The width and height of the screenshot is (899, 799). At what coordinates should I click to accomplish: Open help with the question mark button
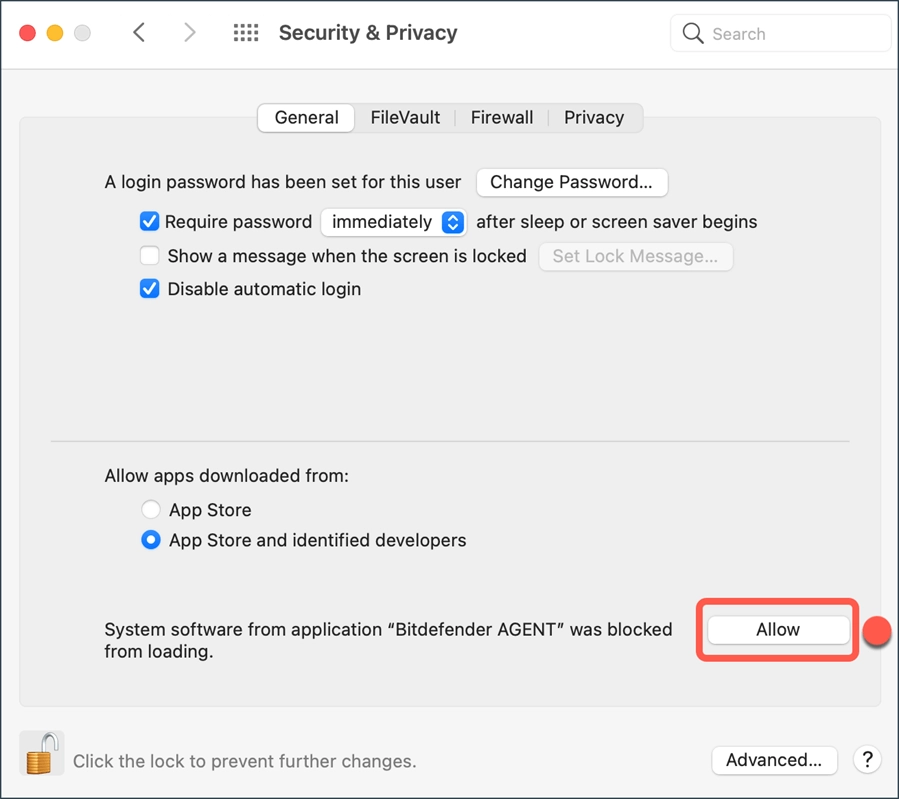point(867,760)
